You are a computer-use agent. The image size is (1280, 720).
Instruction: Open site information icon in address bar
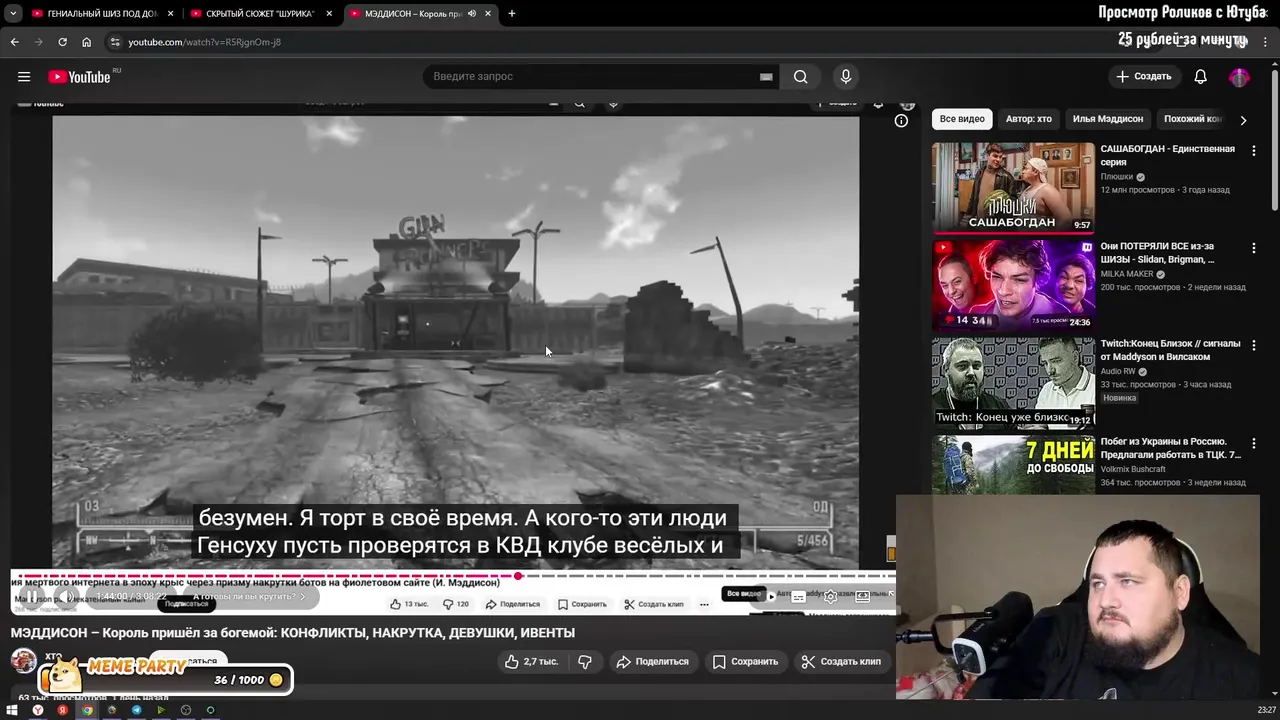tap(115, 42)
